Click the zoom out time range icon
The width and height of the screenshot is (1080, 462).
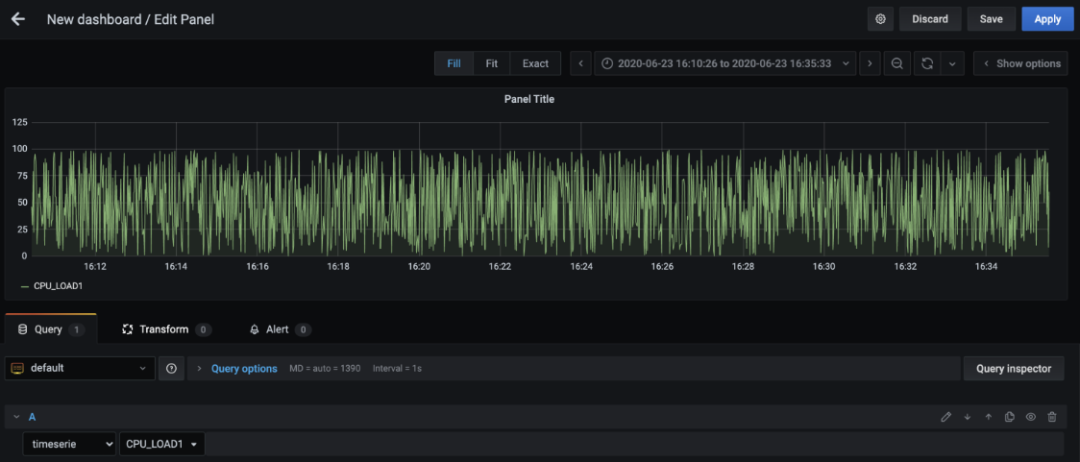click(897, 63)
